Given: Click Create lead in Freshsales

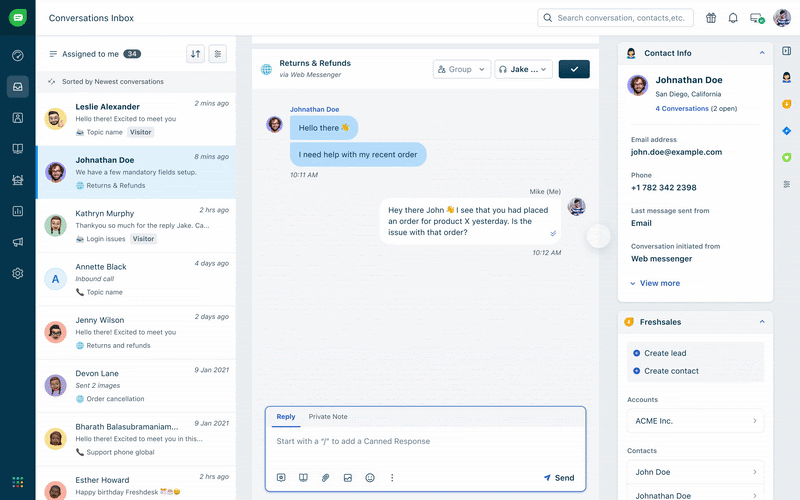Looking at the screenshot, I should pos(660,353).
